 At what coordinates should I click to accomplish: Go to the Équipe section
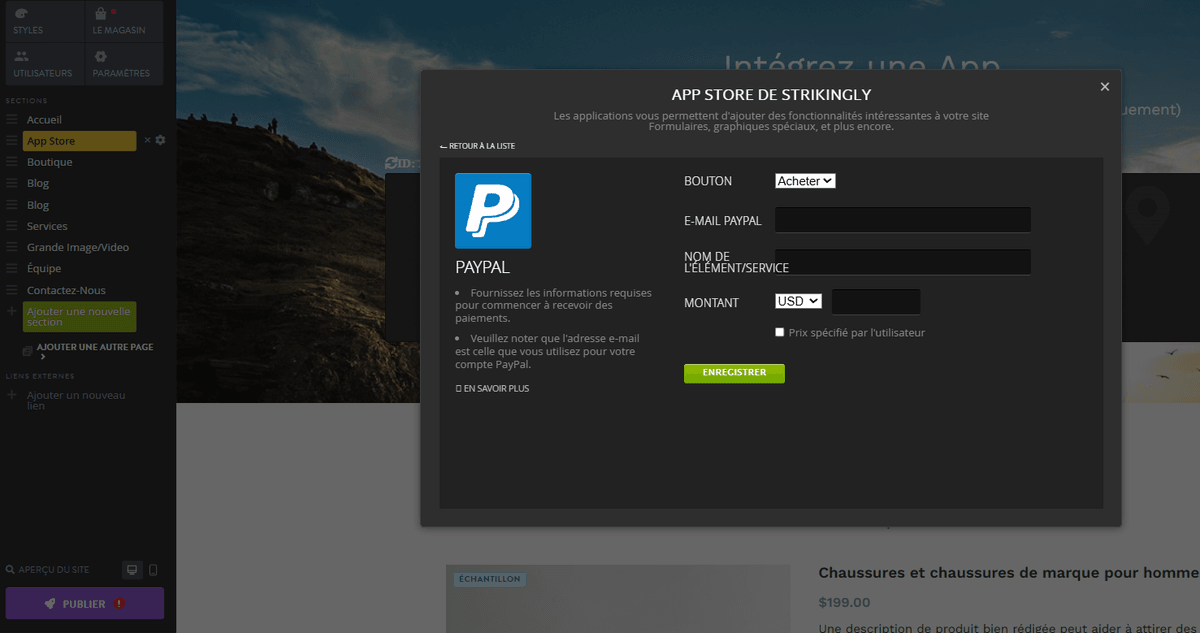click(x=44, y=268)
